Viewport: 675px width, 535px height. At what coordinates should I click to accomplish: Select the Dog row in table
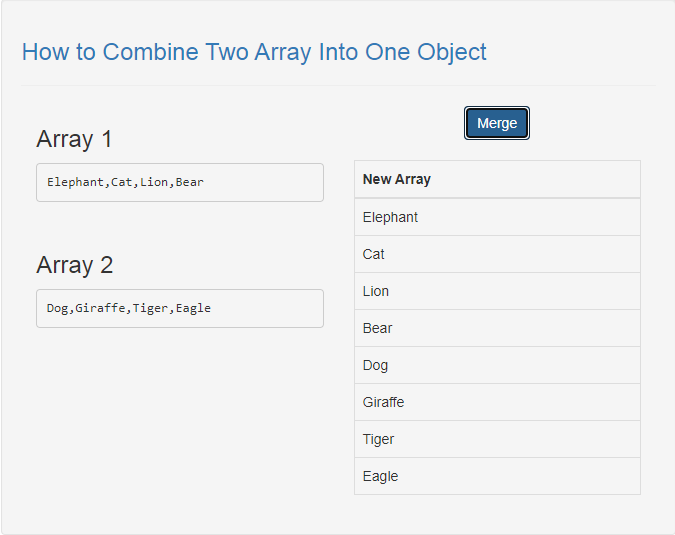point(497,365)
